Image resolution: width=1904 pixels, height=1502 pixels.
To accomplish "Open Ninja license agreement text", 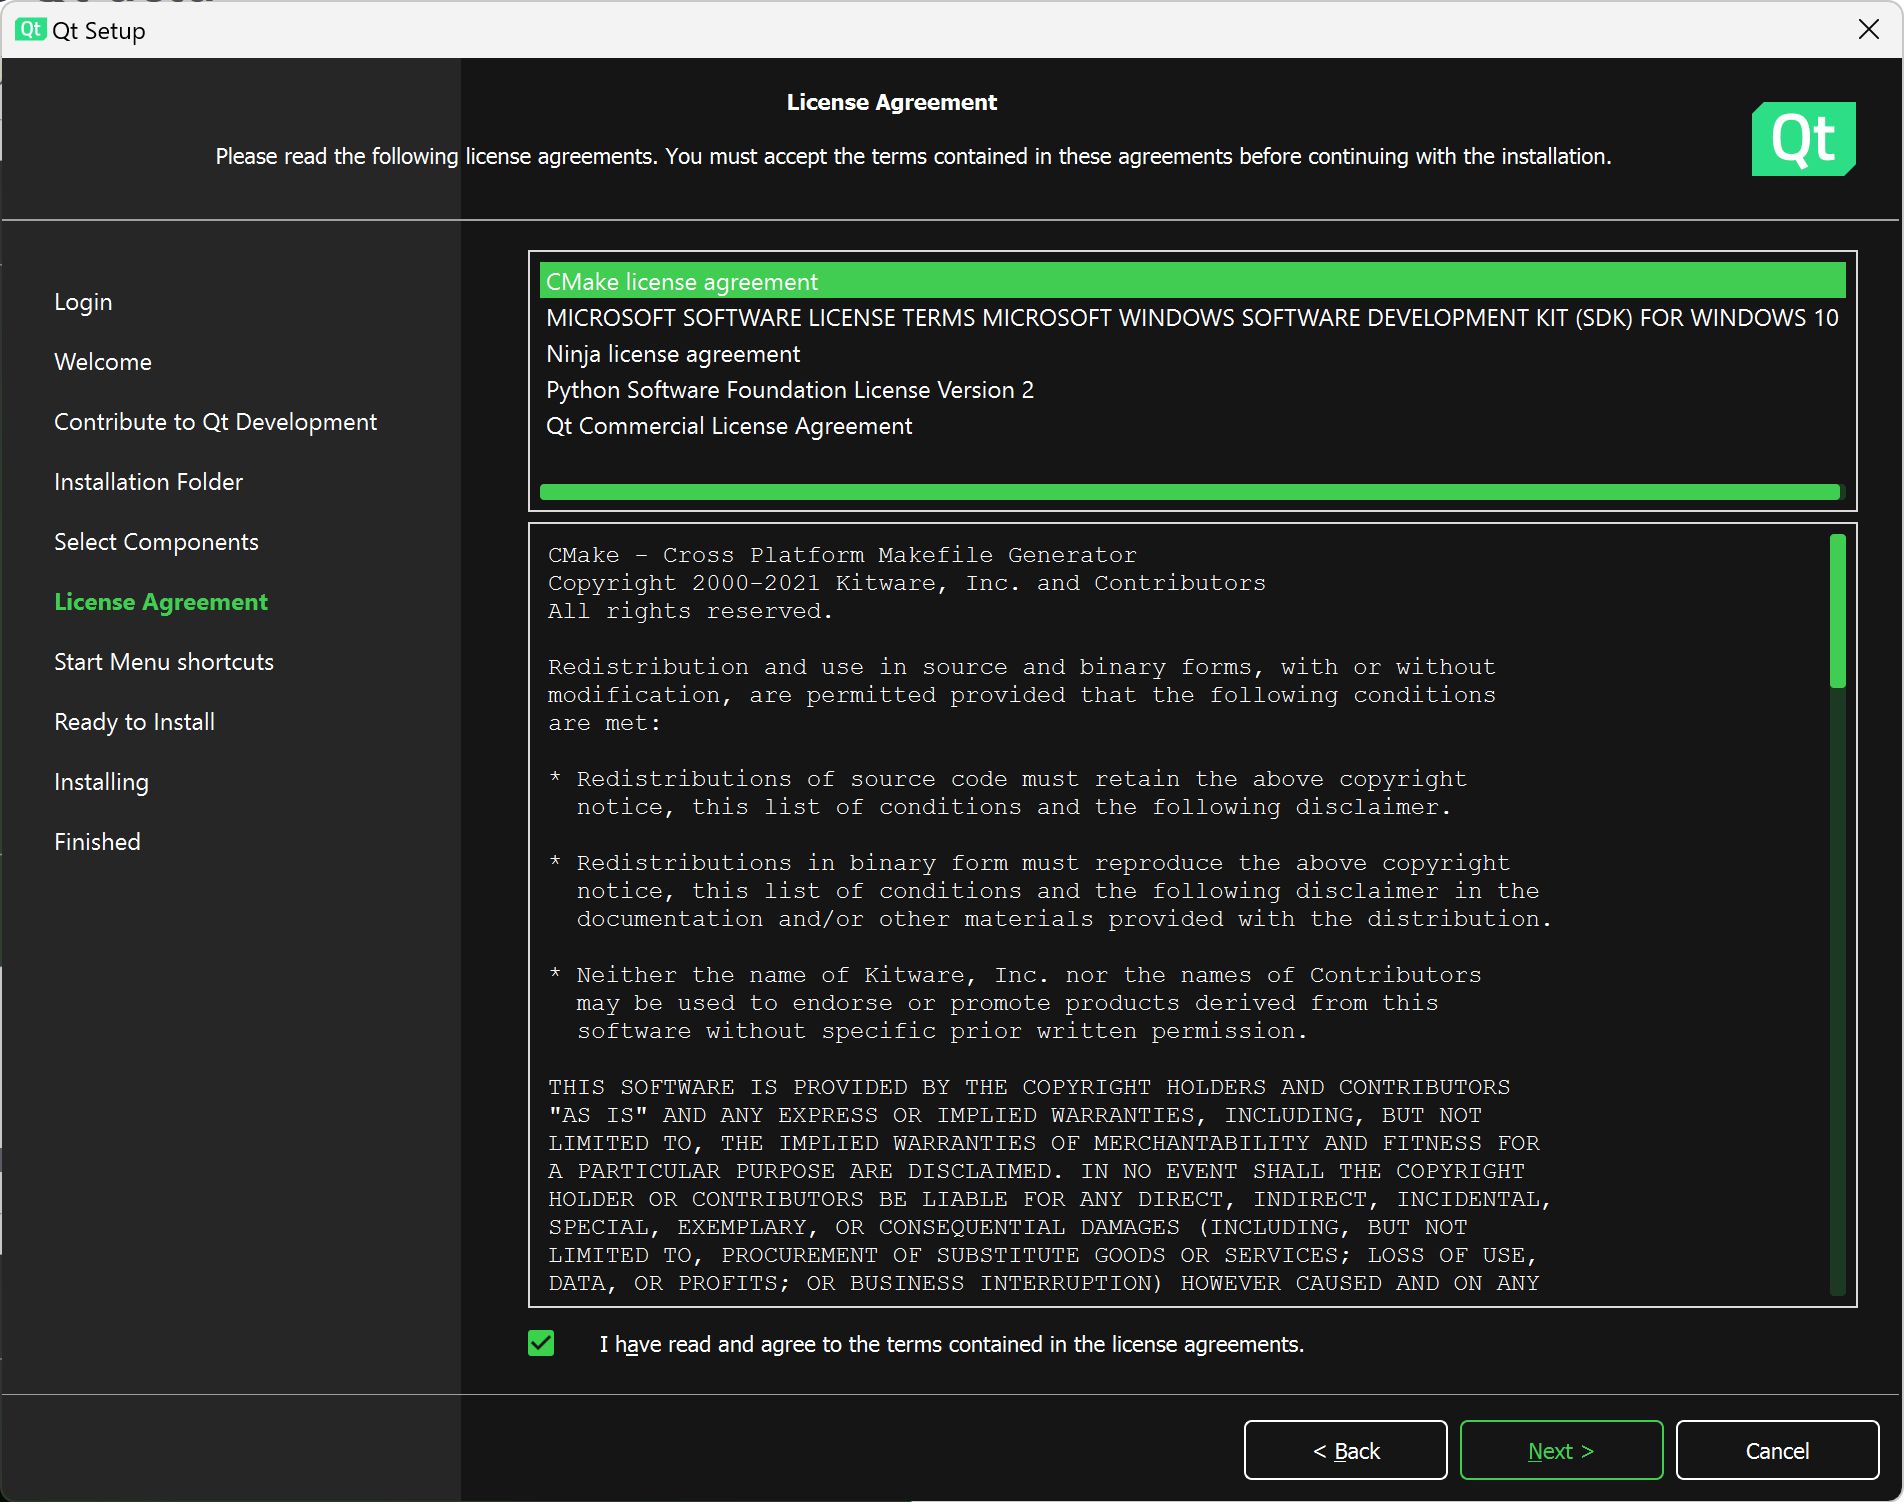I will tap(673, 354).
